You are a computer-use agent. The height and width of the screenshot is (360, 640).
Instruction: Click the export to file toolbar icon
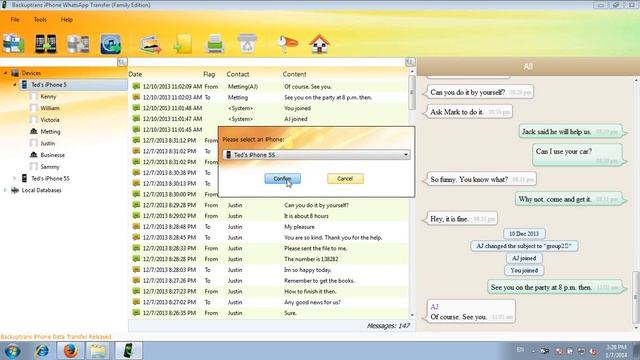182,44
